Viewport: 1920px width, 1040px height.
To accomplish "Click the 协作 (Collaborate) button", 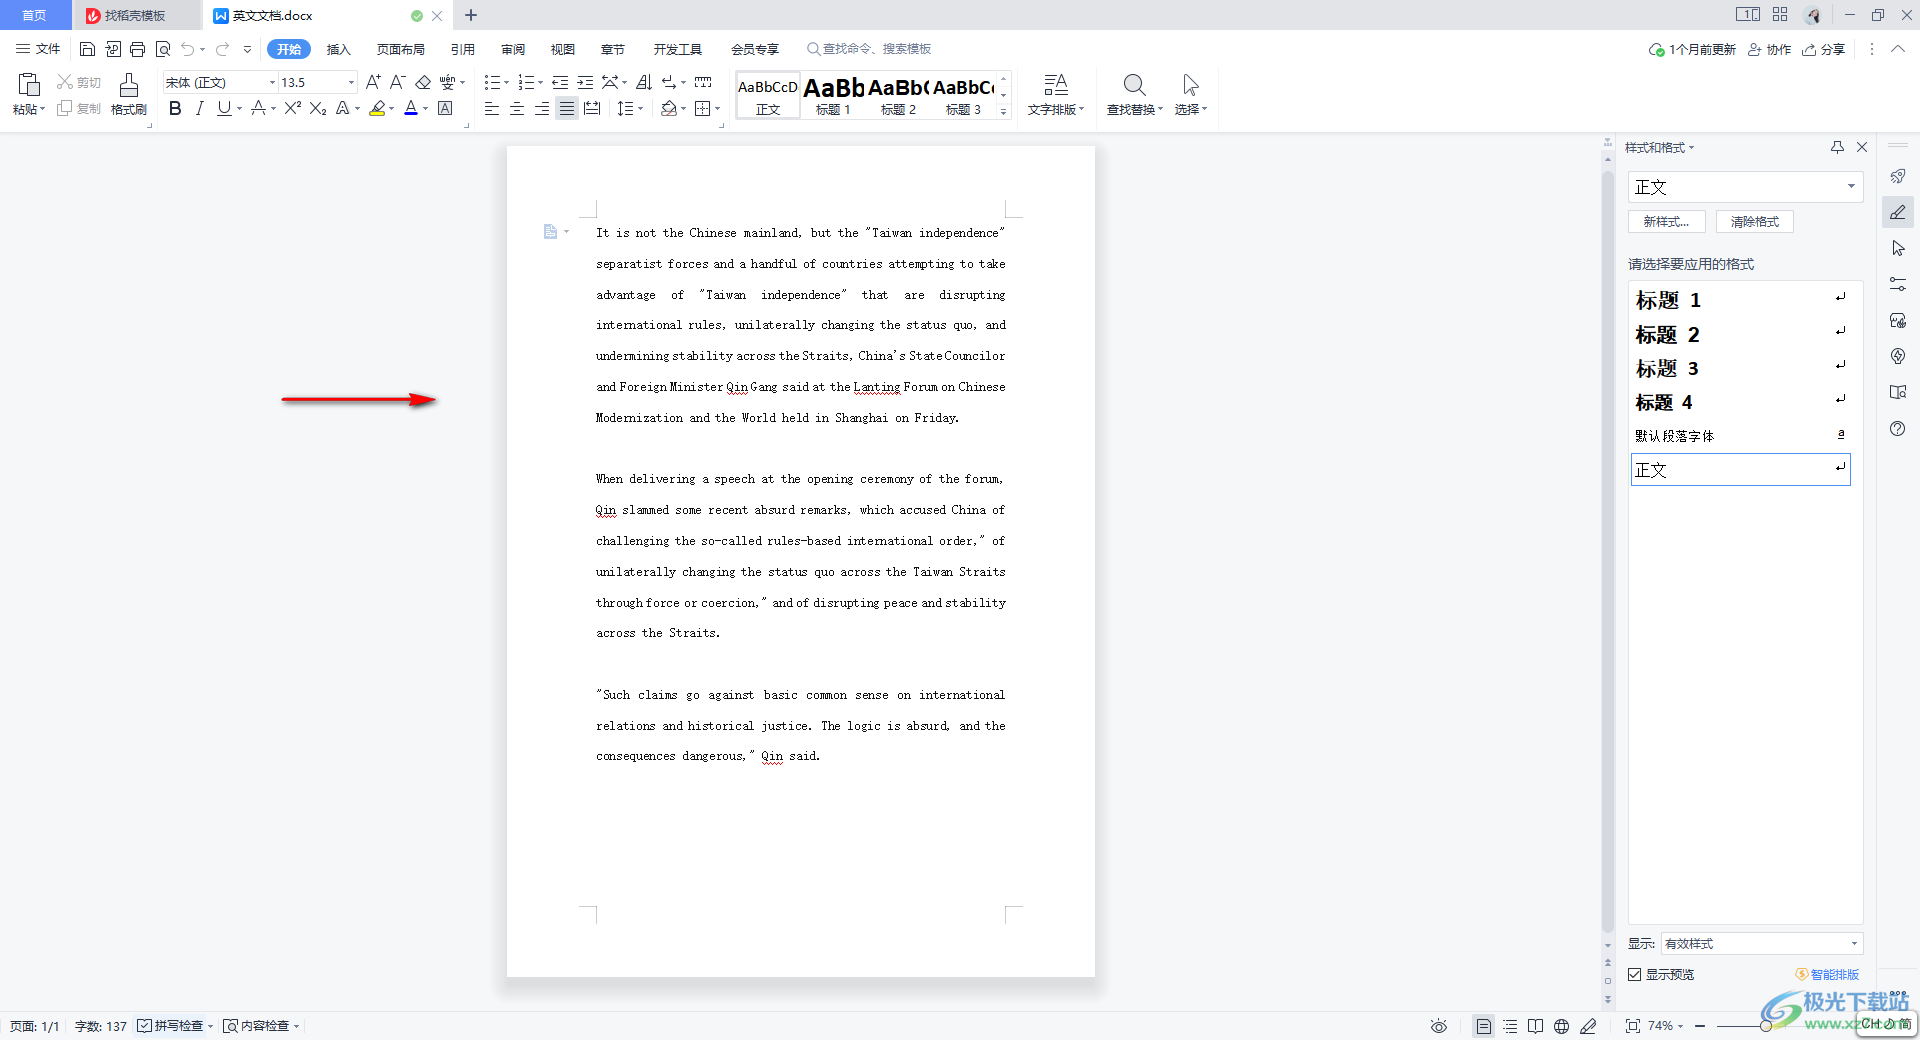I will coord(1770,49).
